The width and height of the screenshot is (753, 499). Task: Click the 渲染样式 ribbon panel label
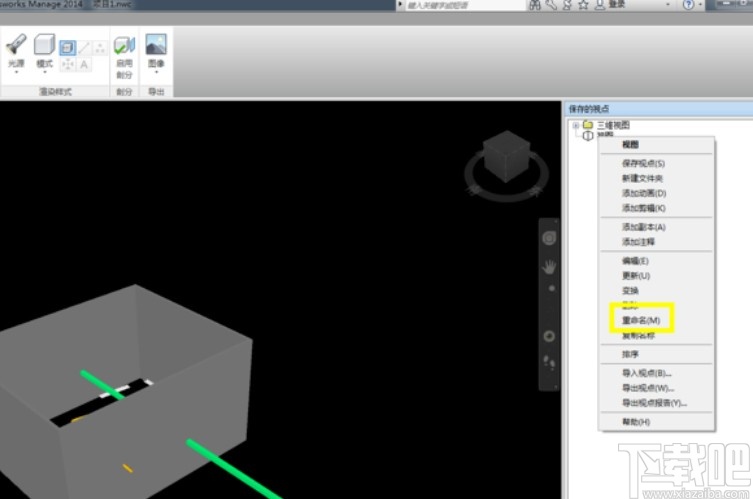click(x=55, y=91)
